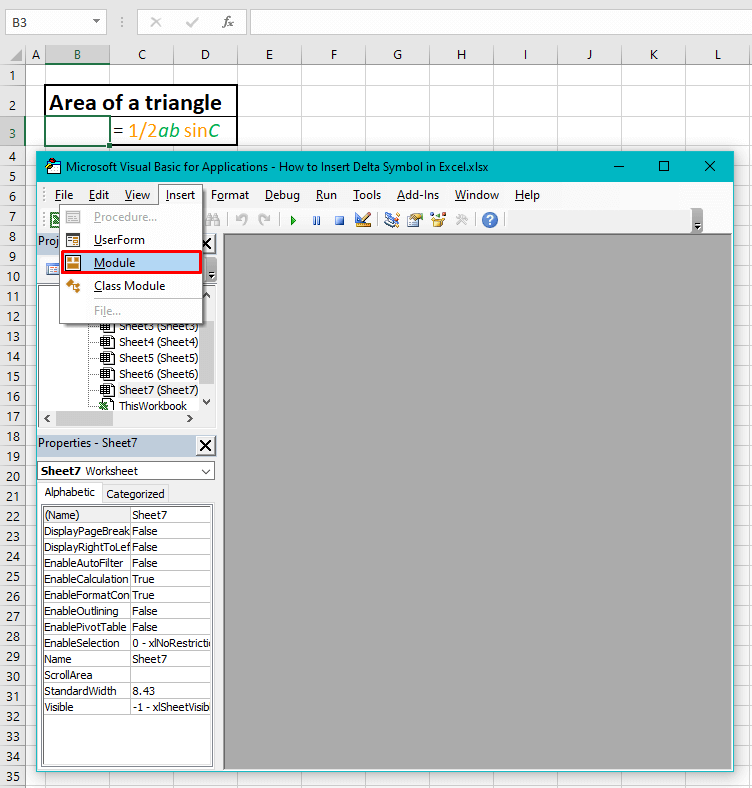
Task: Click the Toolbox hammer-wrench icon
Action: coord(461,220)
